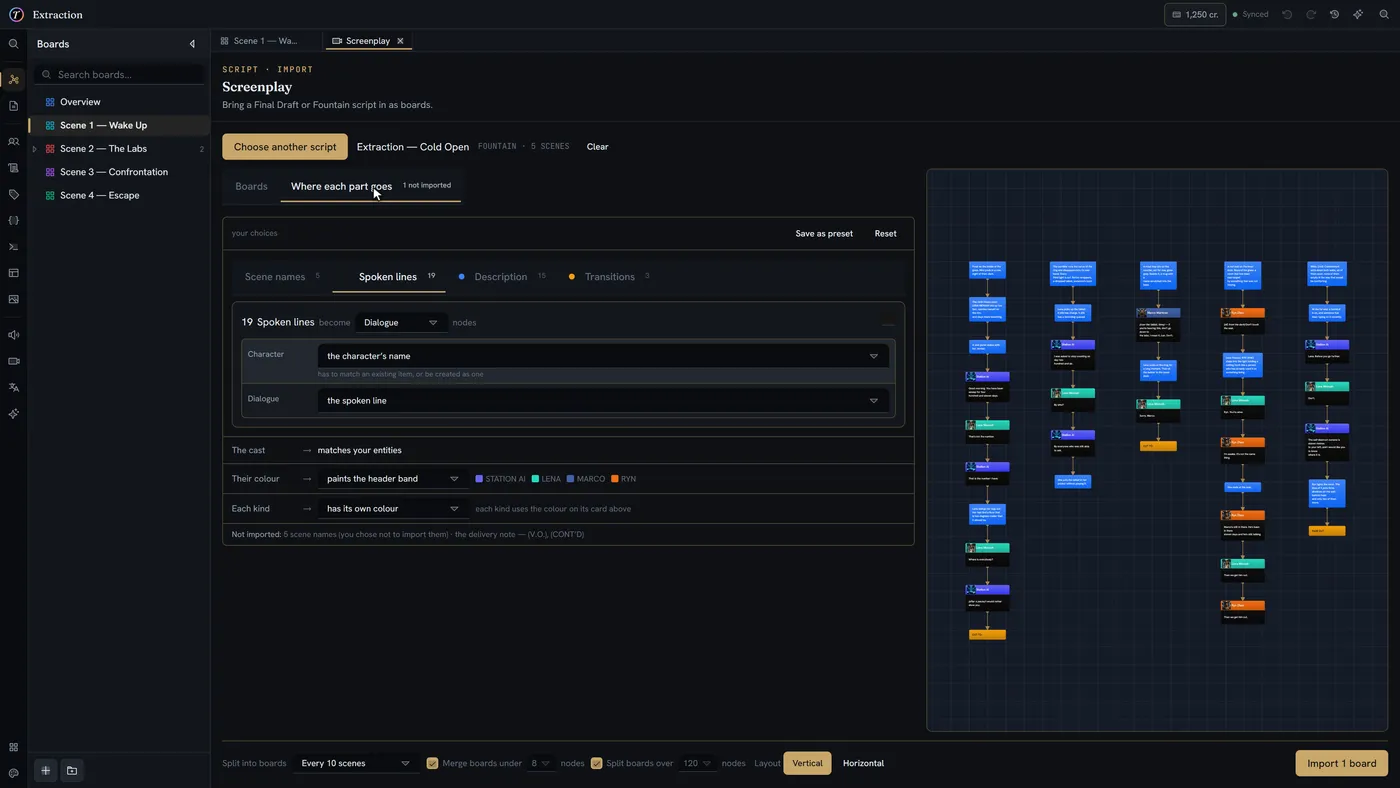This screenshot has height=788, width=1400.
Task: Open the users/cast icon in the left rail
Action: (14, 142)
